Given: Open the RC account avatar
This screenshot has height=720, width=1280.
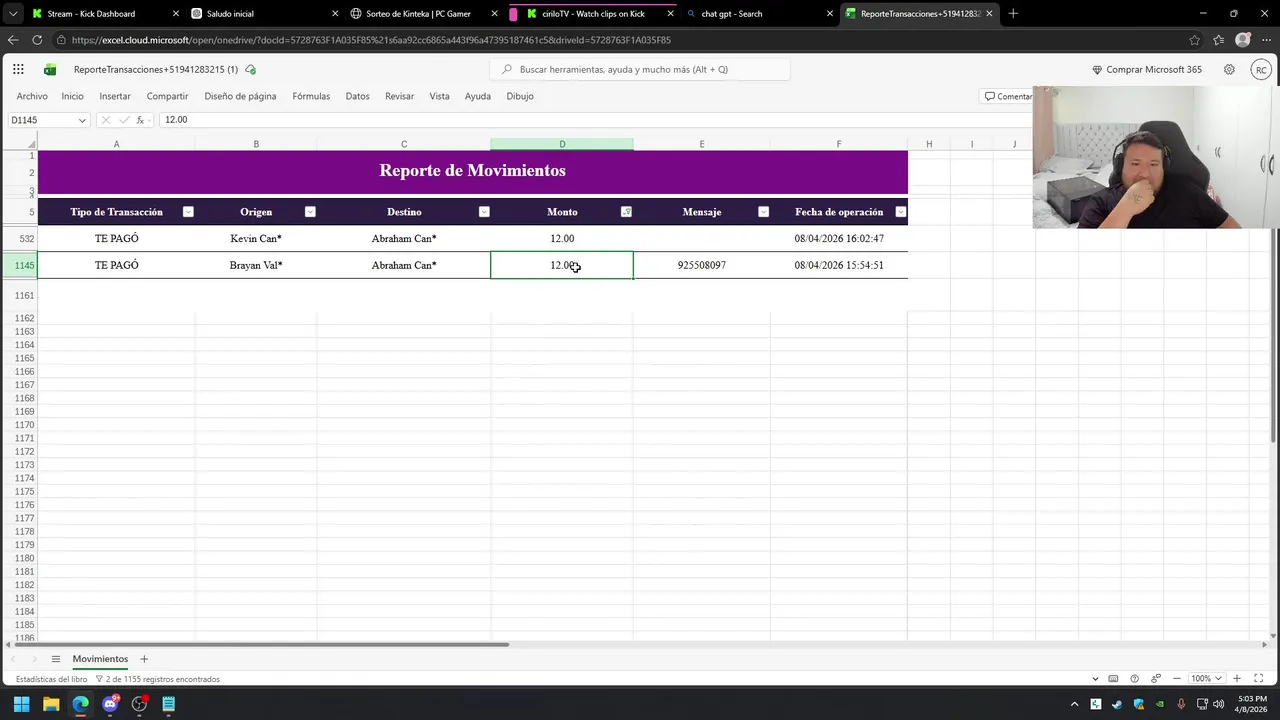Looking at the screenshot, I should point(1261,70).
